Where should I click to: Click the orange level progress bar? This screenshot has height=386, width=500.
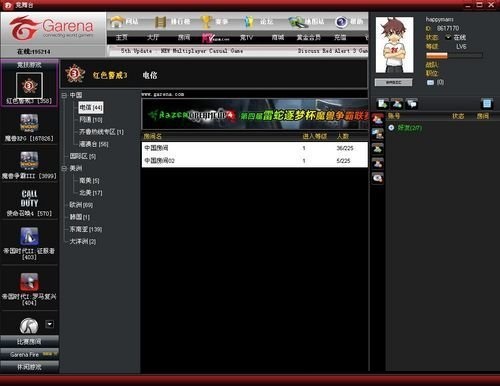click(454, 55)
